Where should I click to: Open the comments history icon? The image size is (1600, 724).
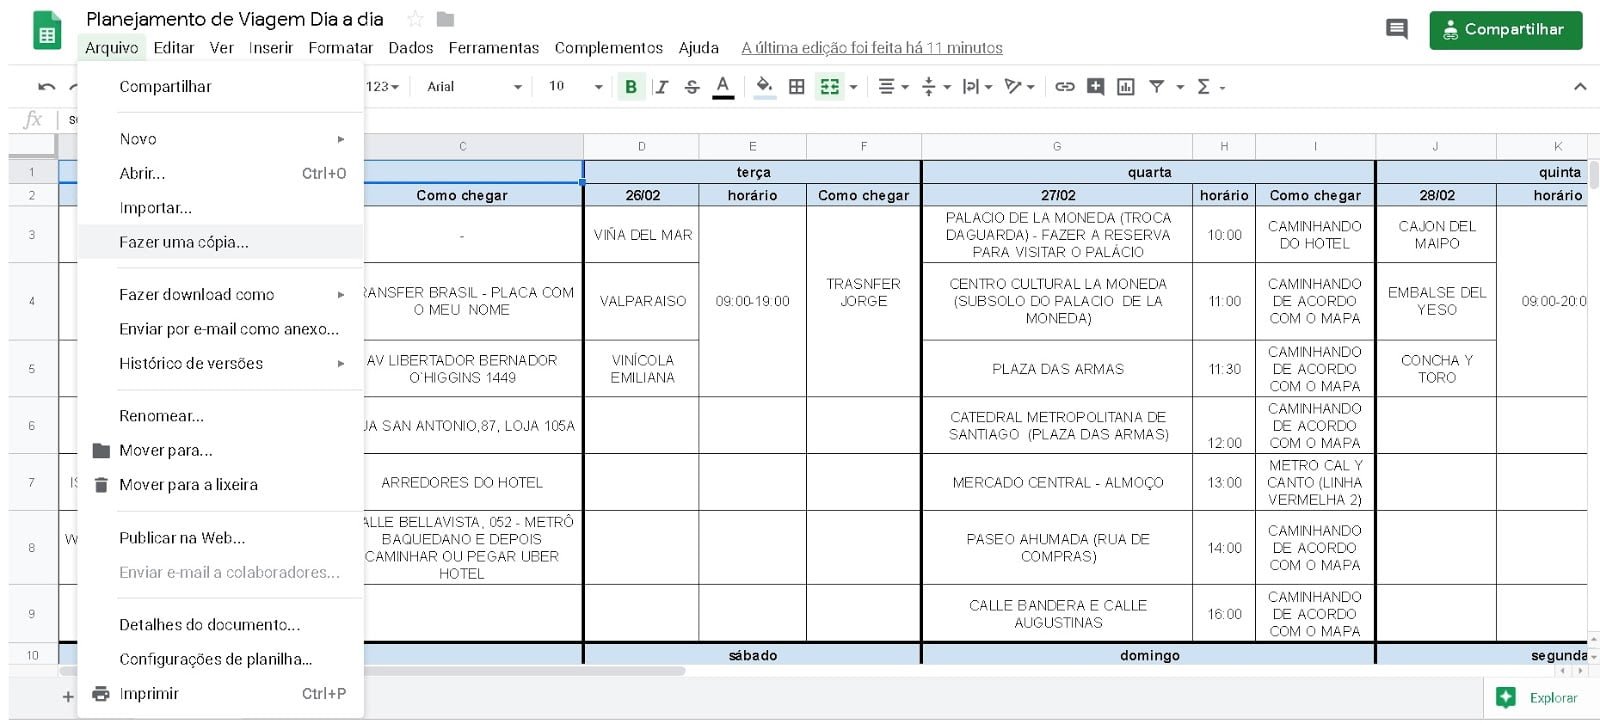click(x=1397, y=29)
